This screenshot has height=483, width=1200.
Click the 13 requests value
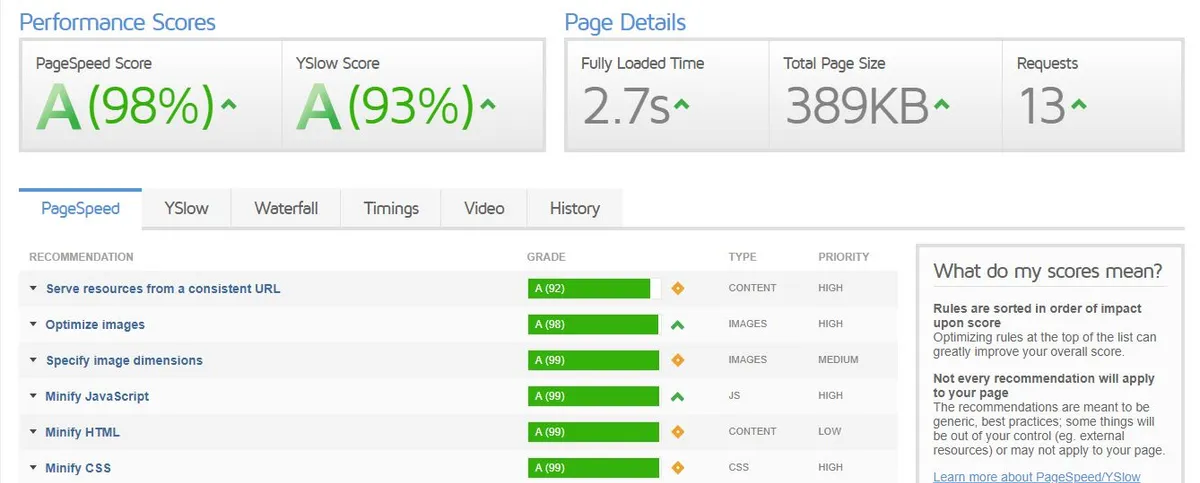1042,106
